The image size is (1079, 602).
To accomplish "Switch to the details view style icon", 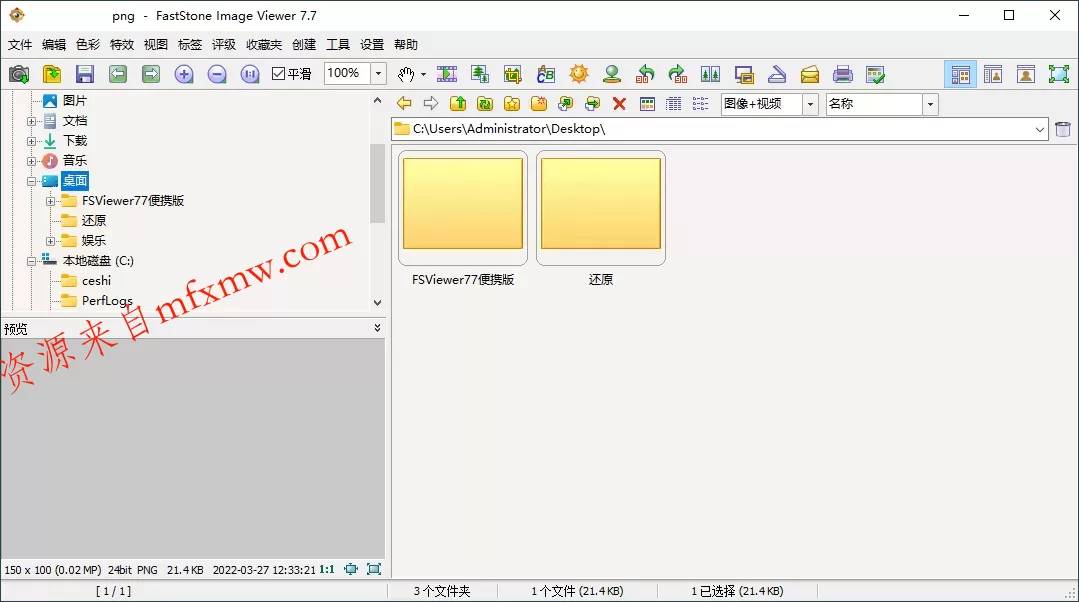I will coord(674,103).
